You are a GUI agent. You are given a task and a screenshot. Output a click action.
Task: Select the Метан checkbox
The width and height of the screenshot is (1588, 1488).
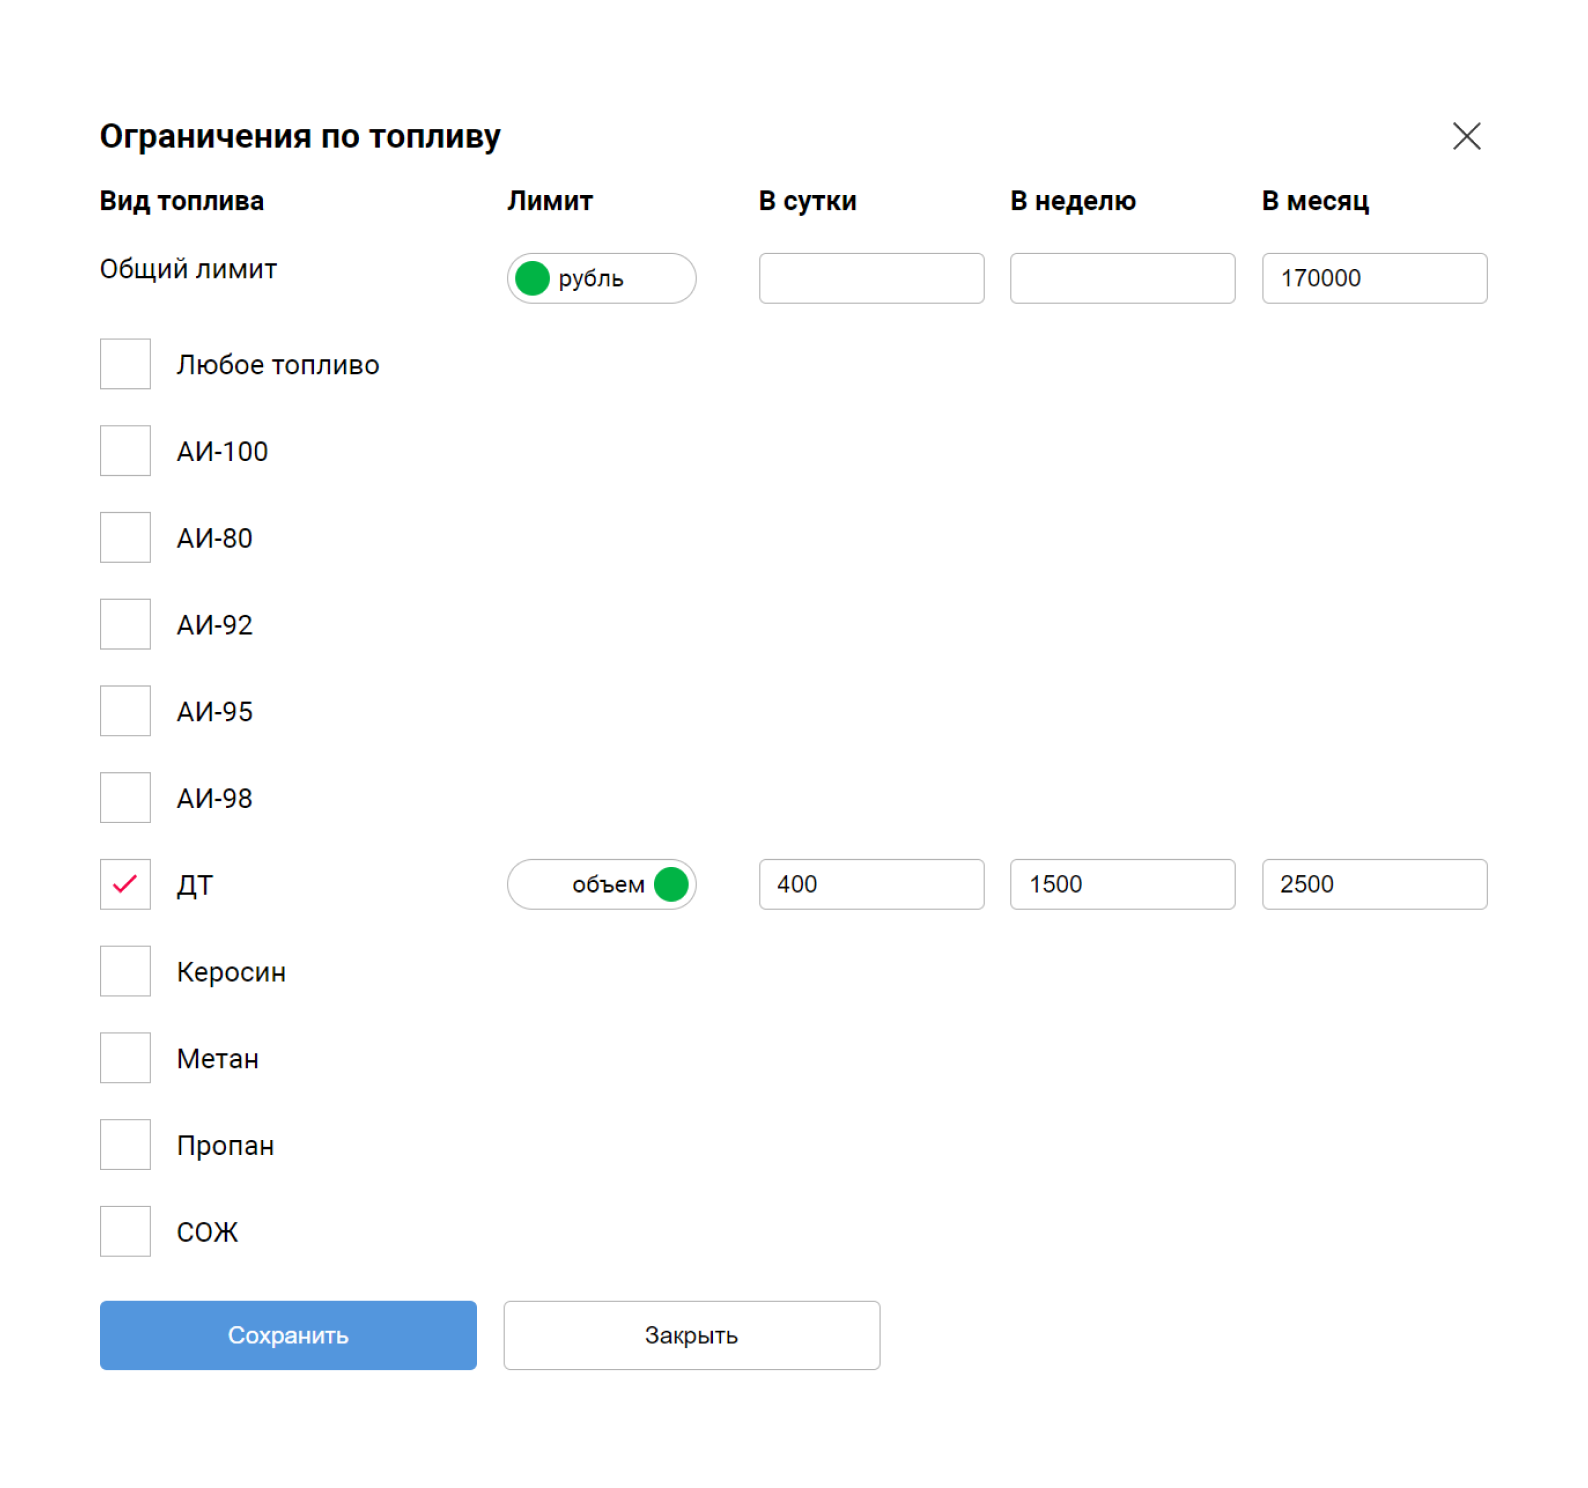pos(125,1058)
